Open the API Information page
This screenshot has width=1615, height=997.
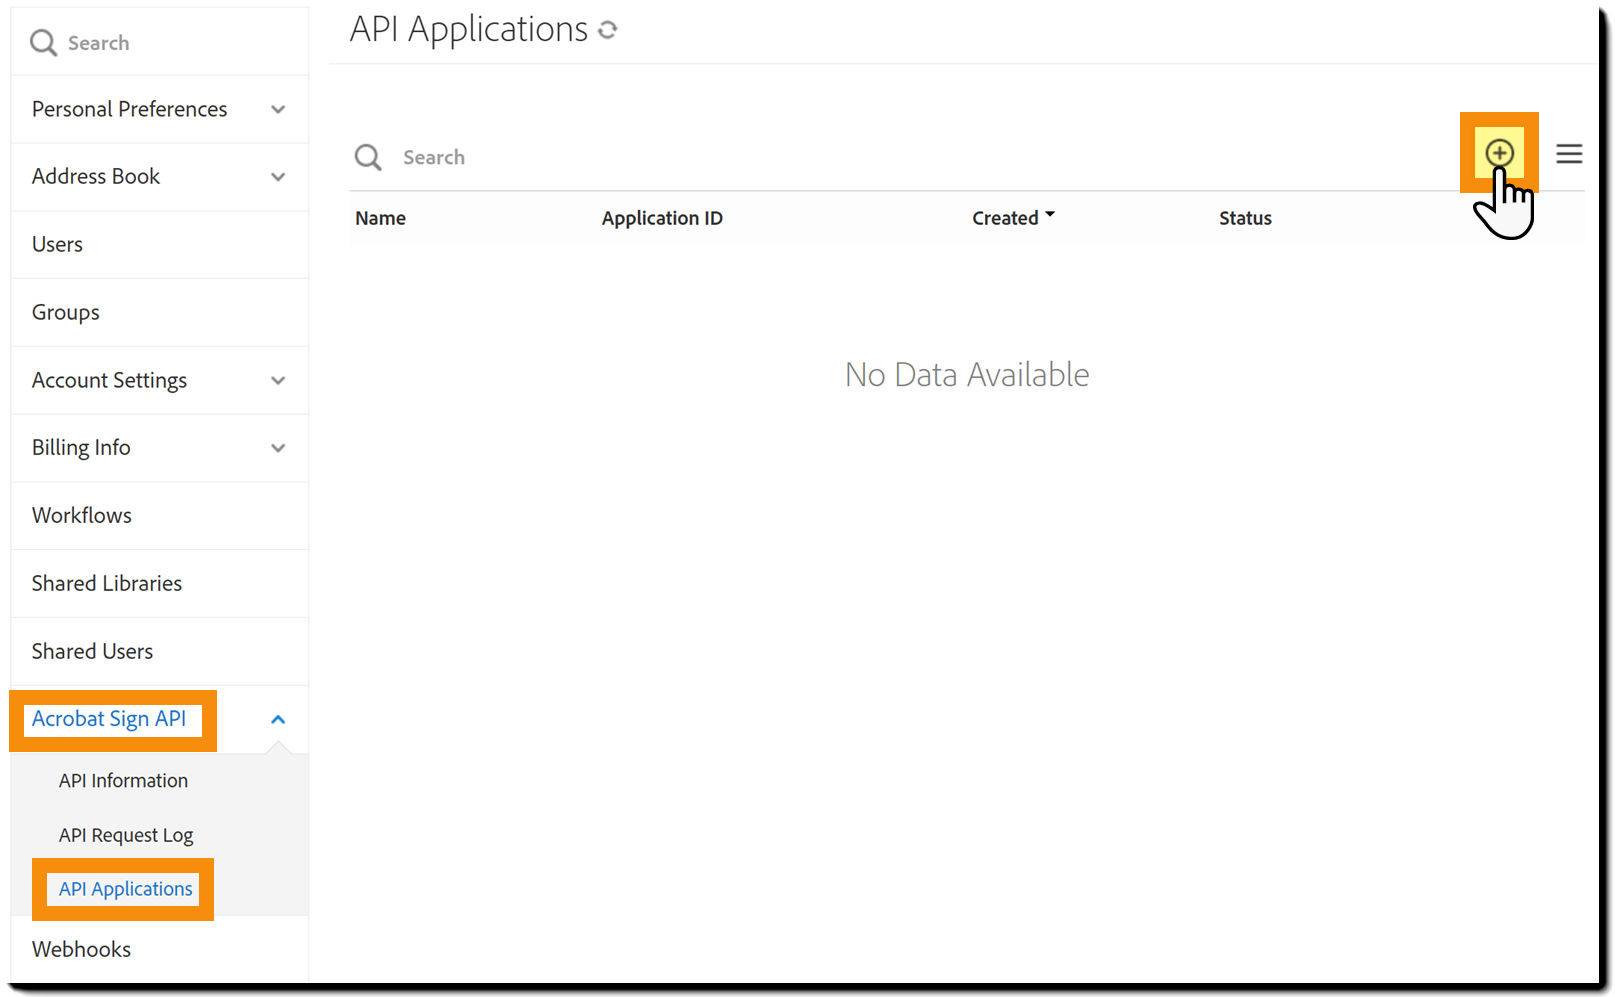[123, 780]
